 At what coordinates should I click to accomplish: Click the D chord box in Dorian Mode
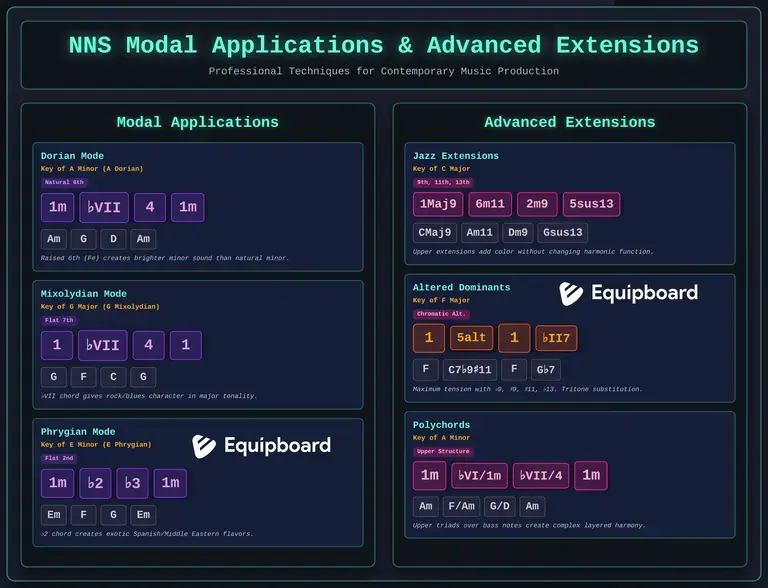click(x=113, y=239)
